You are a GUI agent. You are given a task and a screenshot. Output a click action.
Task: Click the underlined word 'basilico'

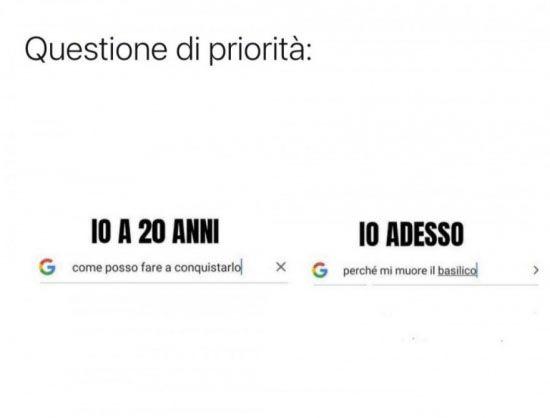point(457,271)
